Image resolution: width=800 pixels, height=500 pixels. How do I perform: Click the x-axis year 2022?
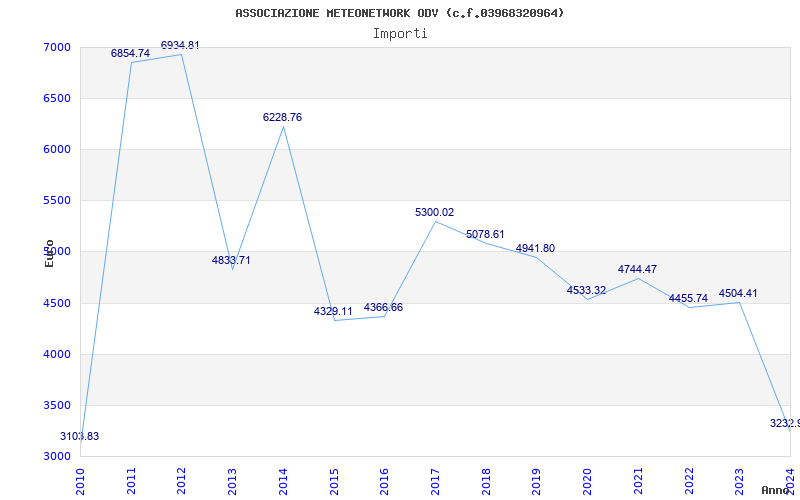tap(688, 481)
